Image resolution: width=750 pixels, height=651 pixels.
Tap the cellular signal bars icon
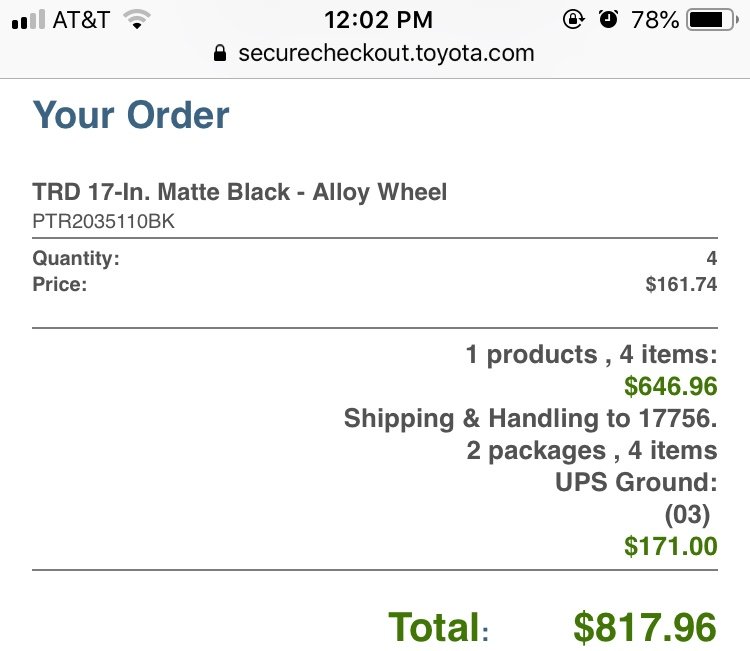(x=28, y=20)
